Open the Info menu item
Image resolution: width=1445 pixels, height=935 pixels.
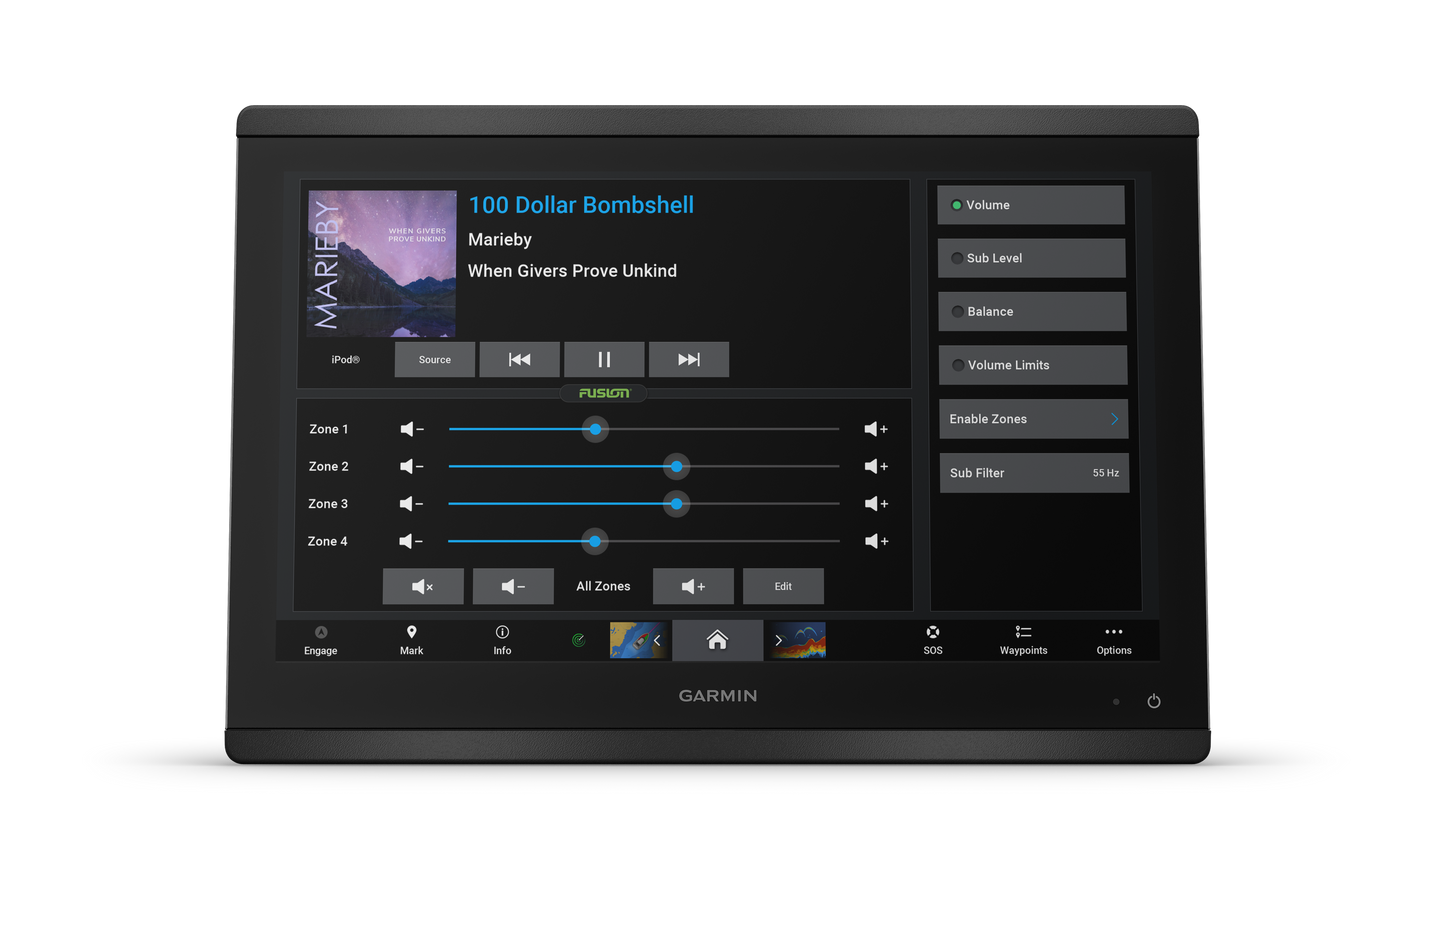coord(501,640)
